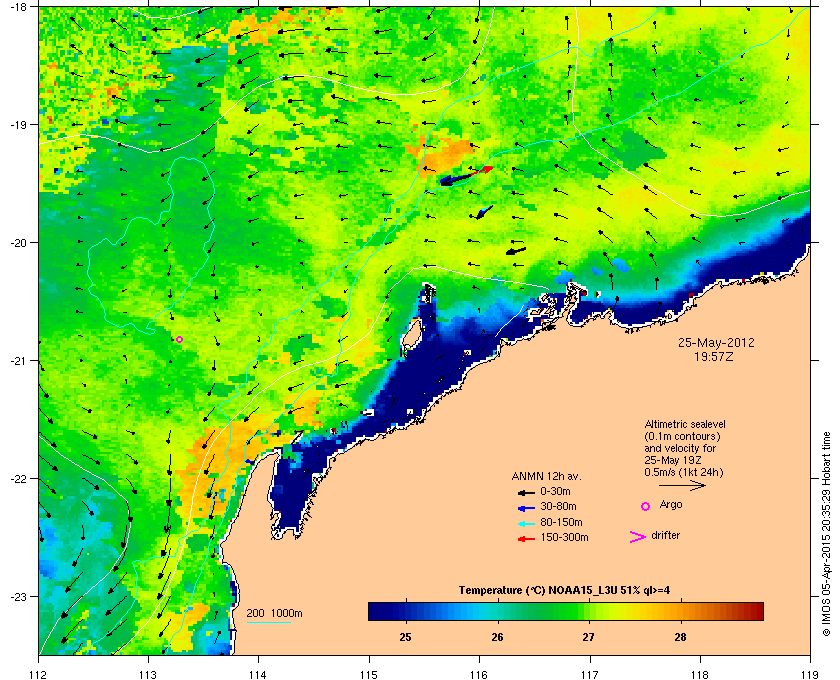840x680 pixels.
Task: Click the longitude axis label 116
Action: [479, 674]
